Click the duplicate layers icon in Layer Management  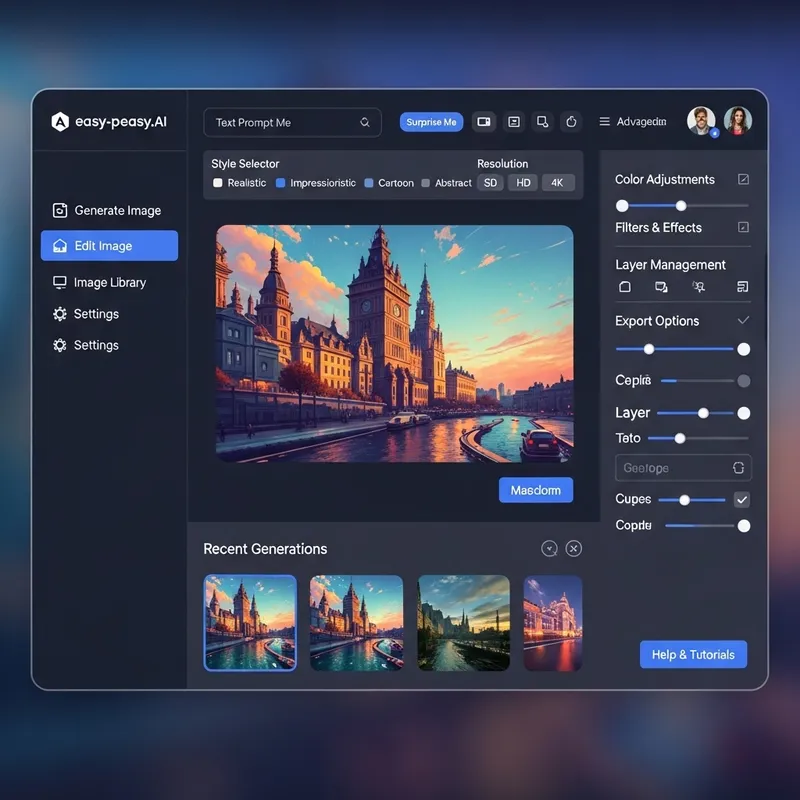(662, 287)
